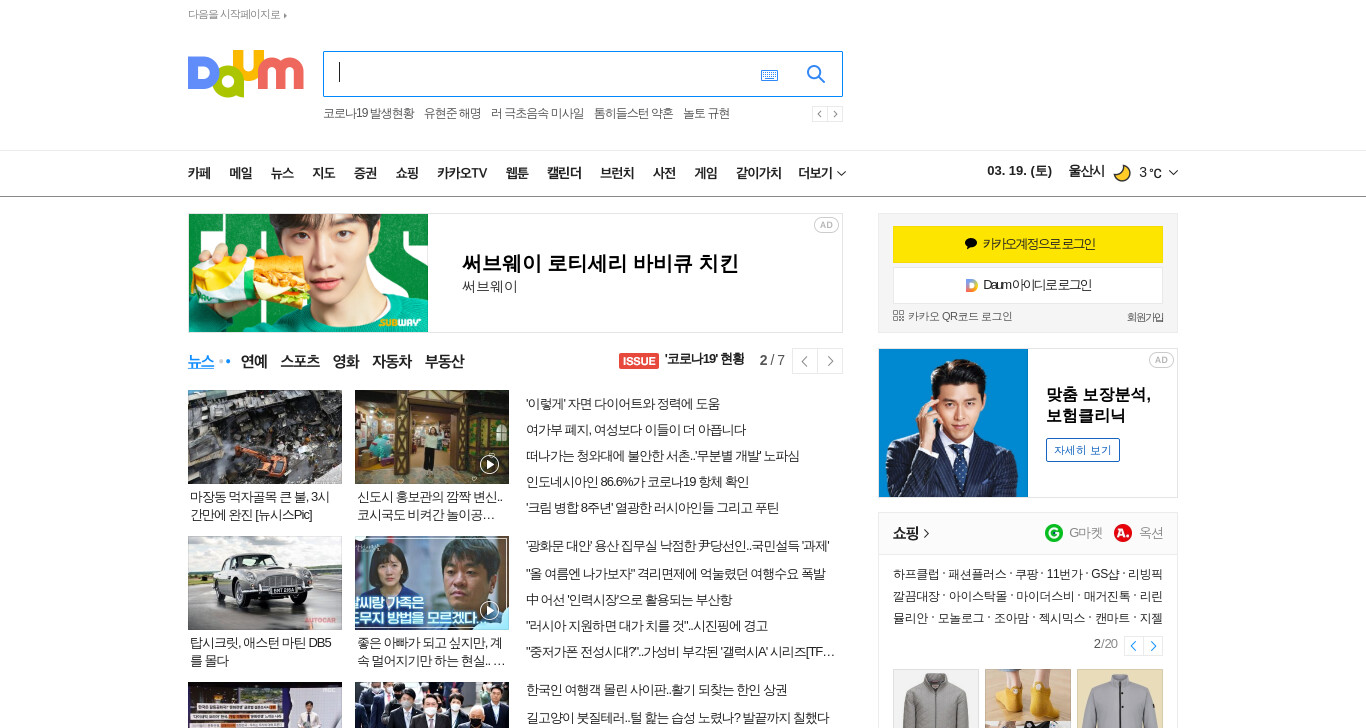This screenshot has height=728, width=1366.
Task: Open 뉴스 from the navigation bar
Action: point(282,173)
